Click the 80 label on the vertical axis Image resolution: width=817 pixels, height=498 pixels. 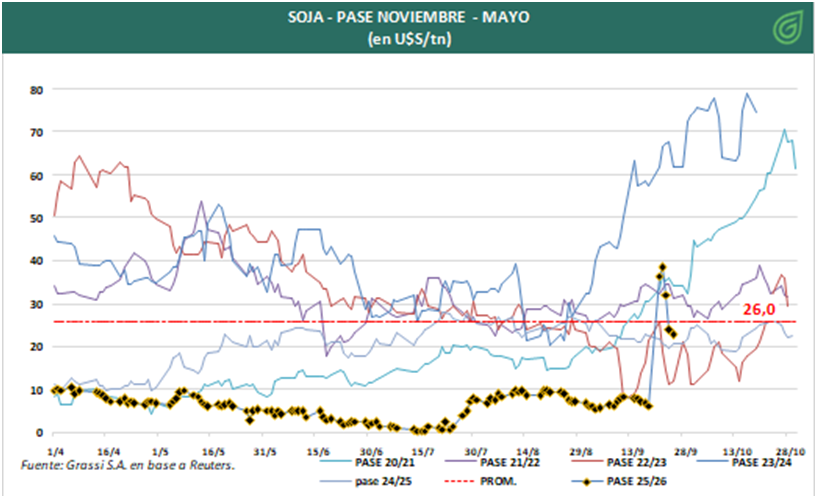(x=35, y=90)
